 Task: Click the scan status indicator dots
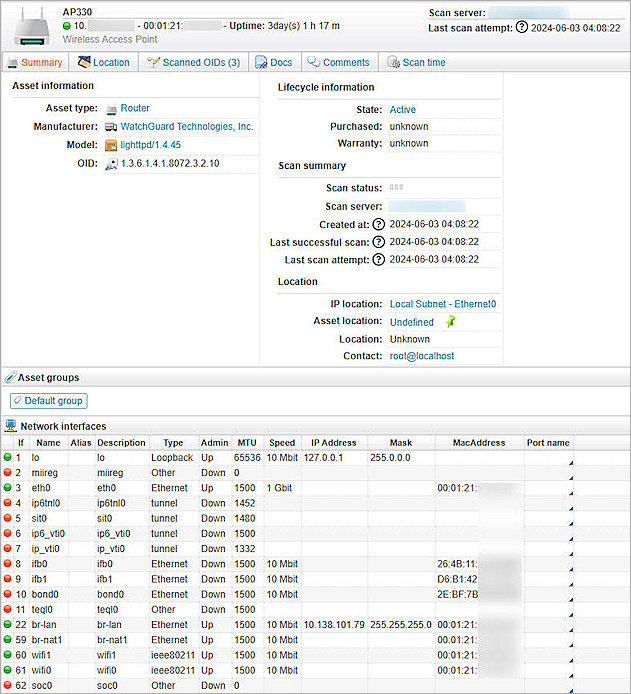tap(396, 187)
